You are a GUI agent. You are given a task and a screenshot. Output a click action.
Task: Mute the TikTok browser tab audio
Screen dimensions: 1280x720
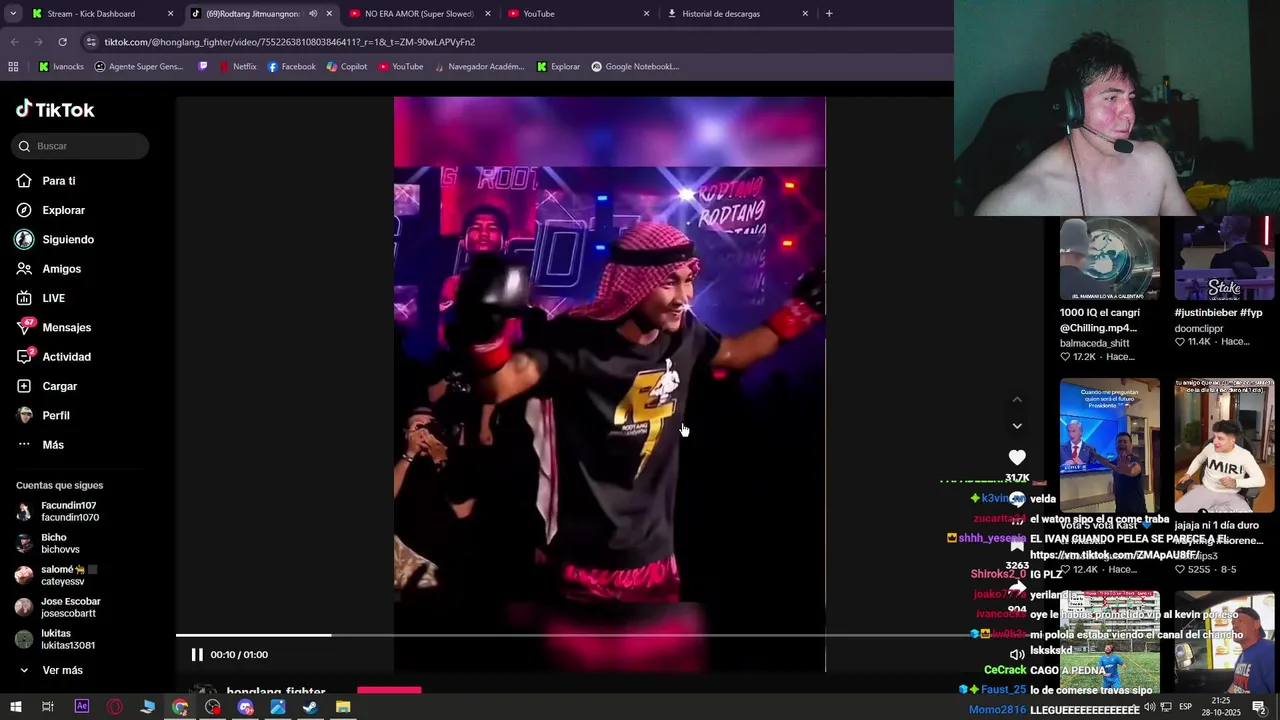pos(313,14)
